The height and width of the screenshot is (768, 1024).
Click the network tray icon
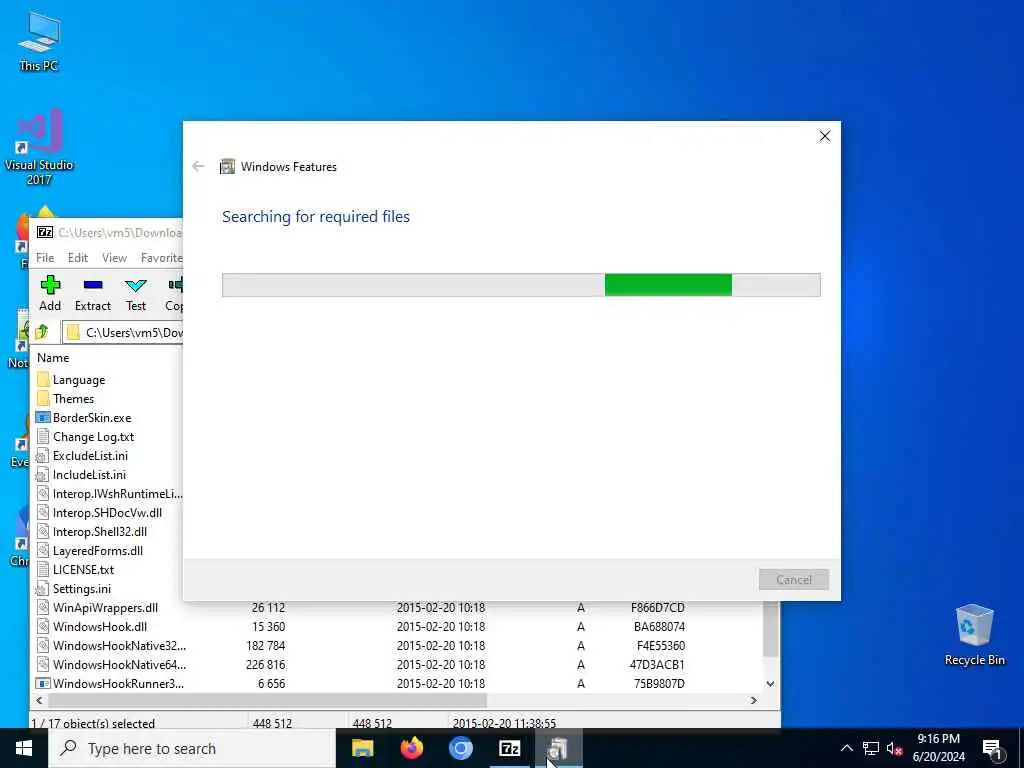tap(871, 748)
